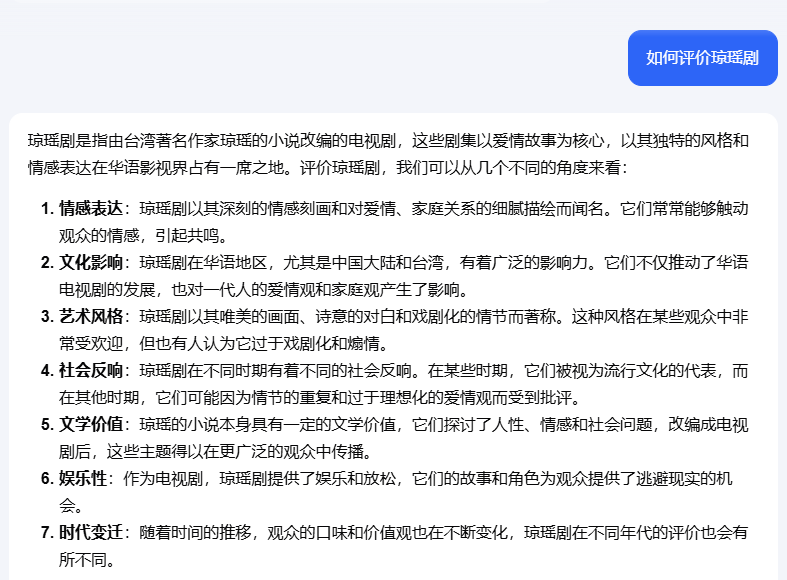Screen dimensions: 787x580
Task: Click the bold heading 娱乐性
Action: 83,479
